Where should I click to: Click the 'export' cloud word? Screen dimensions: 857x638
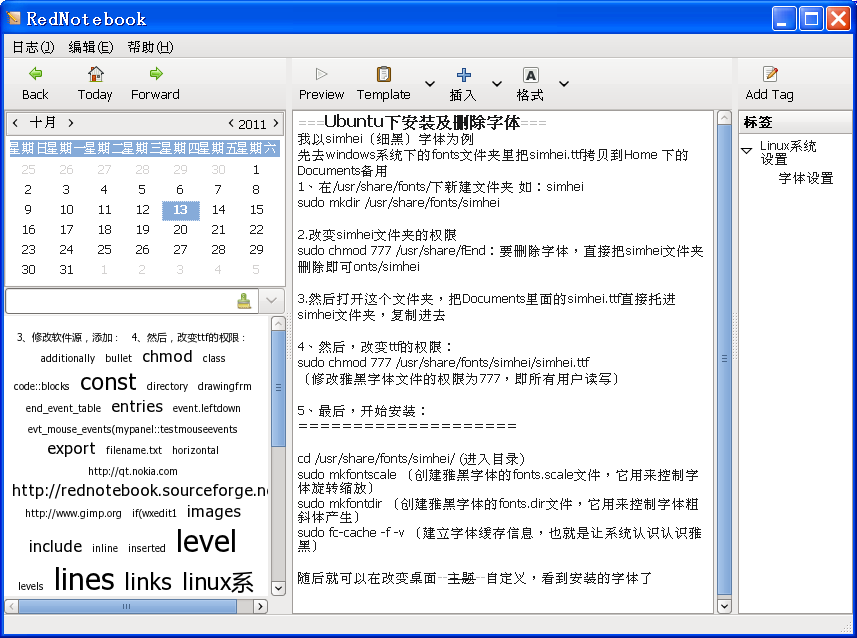71,449
